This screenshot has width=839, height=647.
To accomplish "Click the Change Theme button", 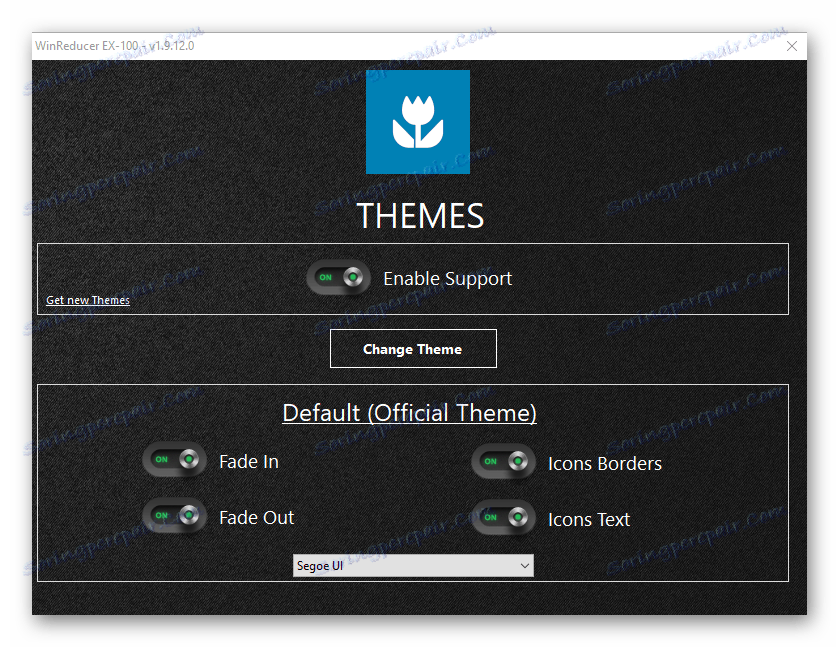I will pyautogui.click(x=413, y=349).
